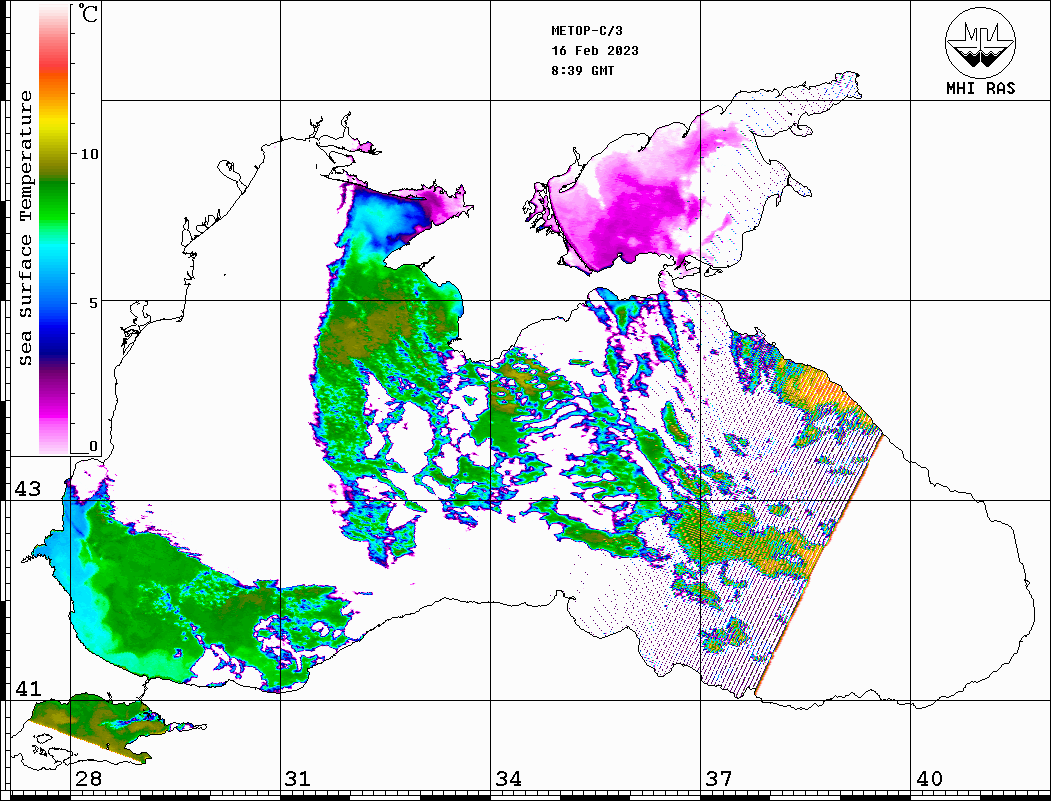
Task: Click the longitude label '34'
Action: (x=508, y=779)
